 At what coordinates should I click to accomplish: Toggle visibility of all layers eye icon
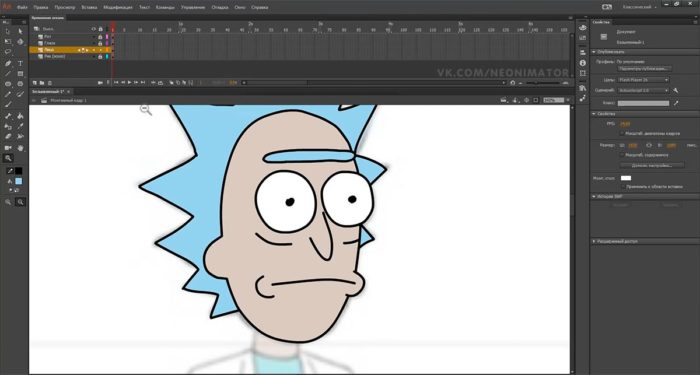[94, 29]
